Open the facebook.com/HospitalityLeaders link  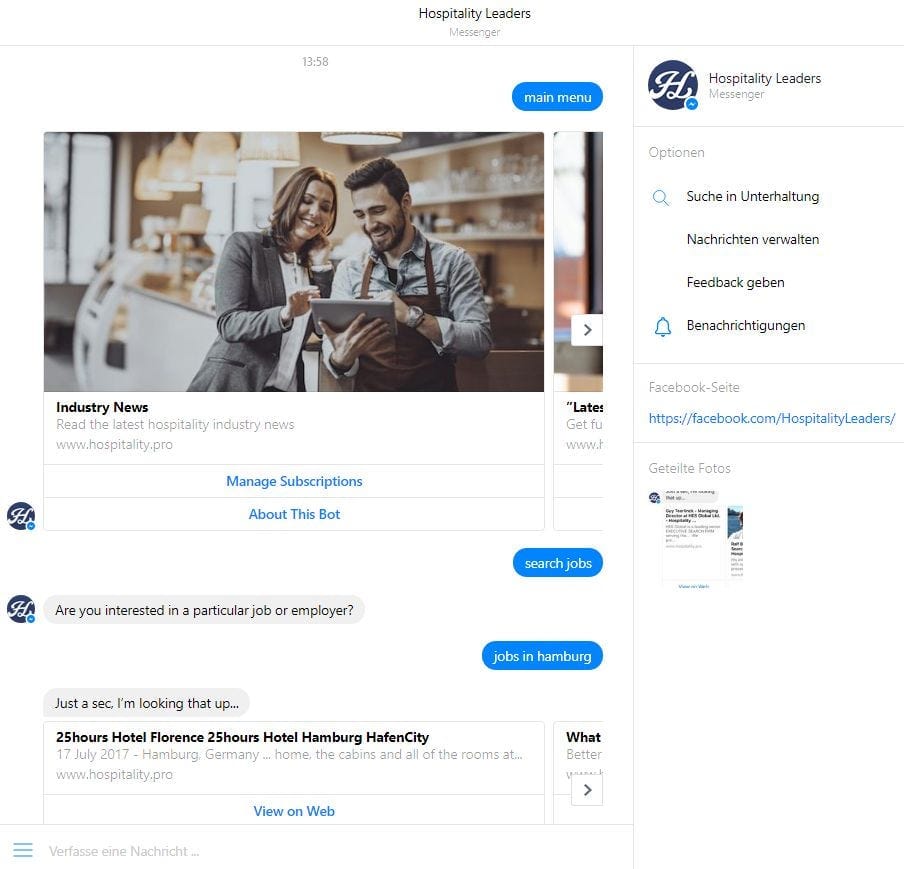(771, 418)
